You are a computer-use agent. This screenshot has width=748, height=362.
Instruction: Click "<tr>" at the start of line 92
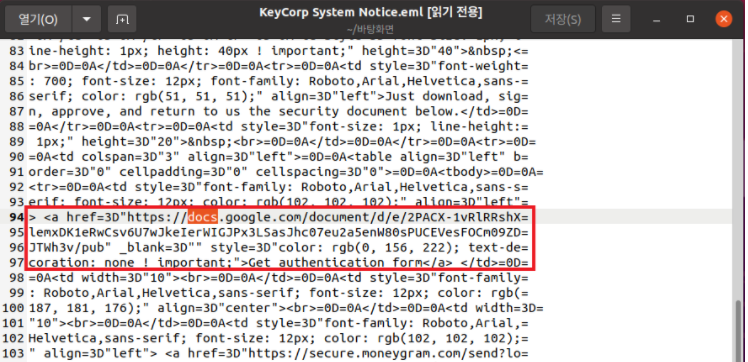pyautogui.click(x=43, y=187)
